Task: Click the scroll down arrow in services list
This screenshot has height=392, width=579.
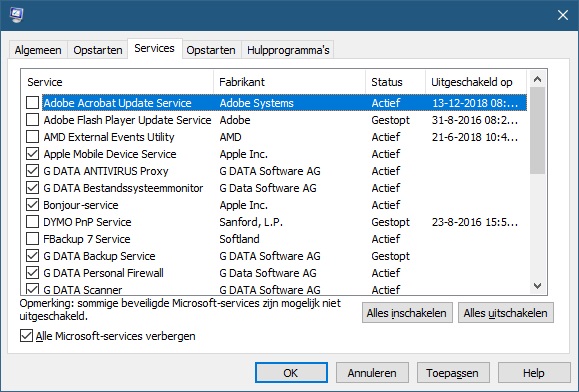Action: pyautogui.click(x=538, y=286)
